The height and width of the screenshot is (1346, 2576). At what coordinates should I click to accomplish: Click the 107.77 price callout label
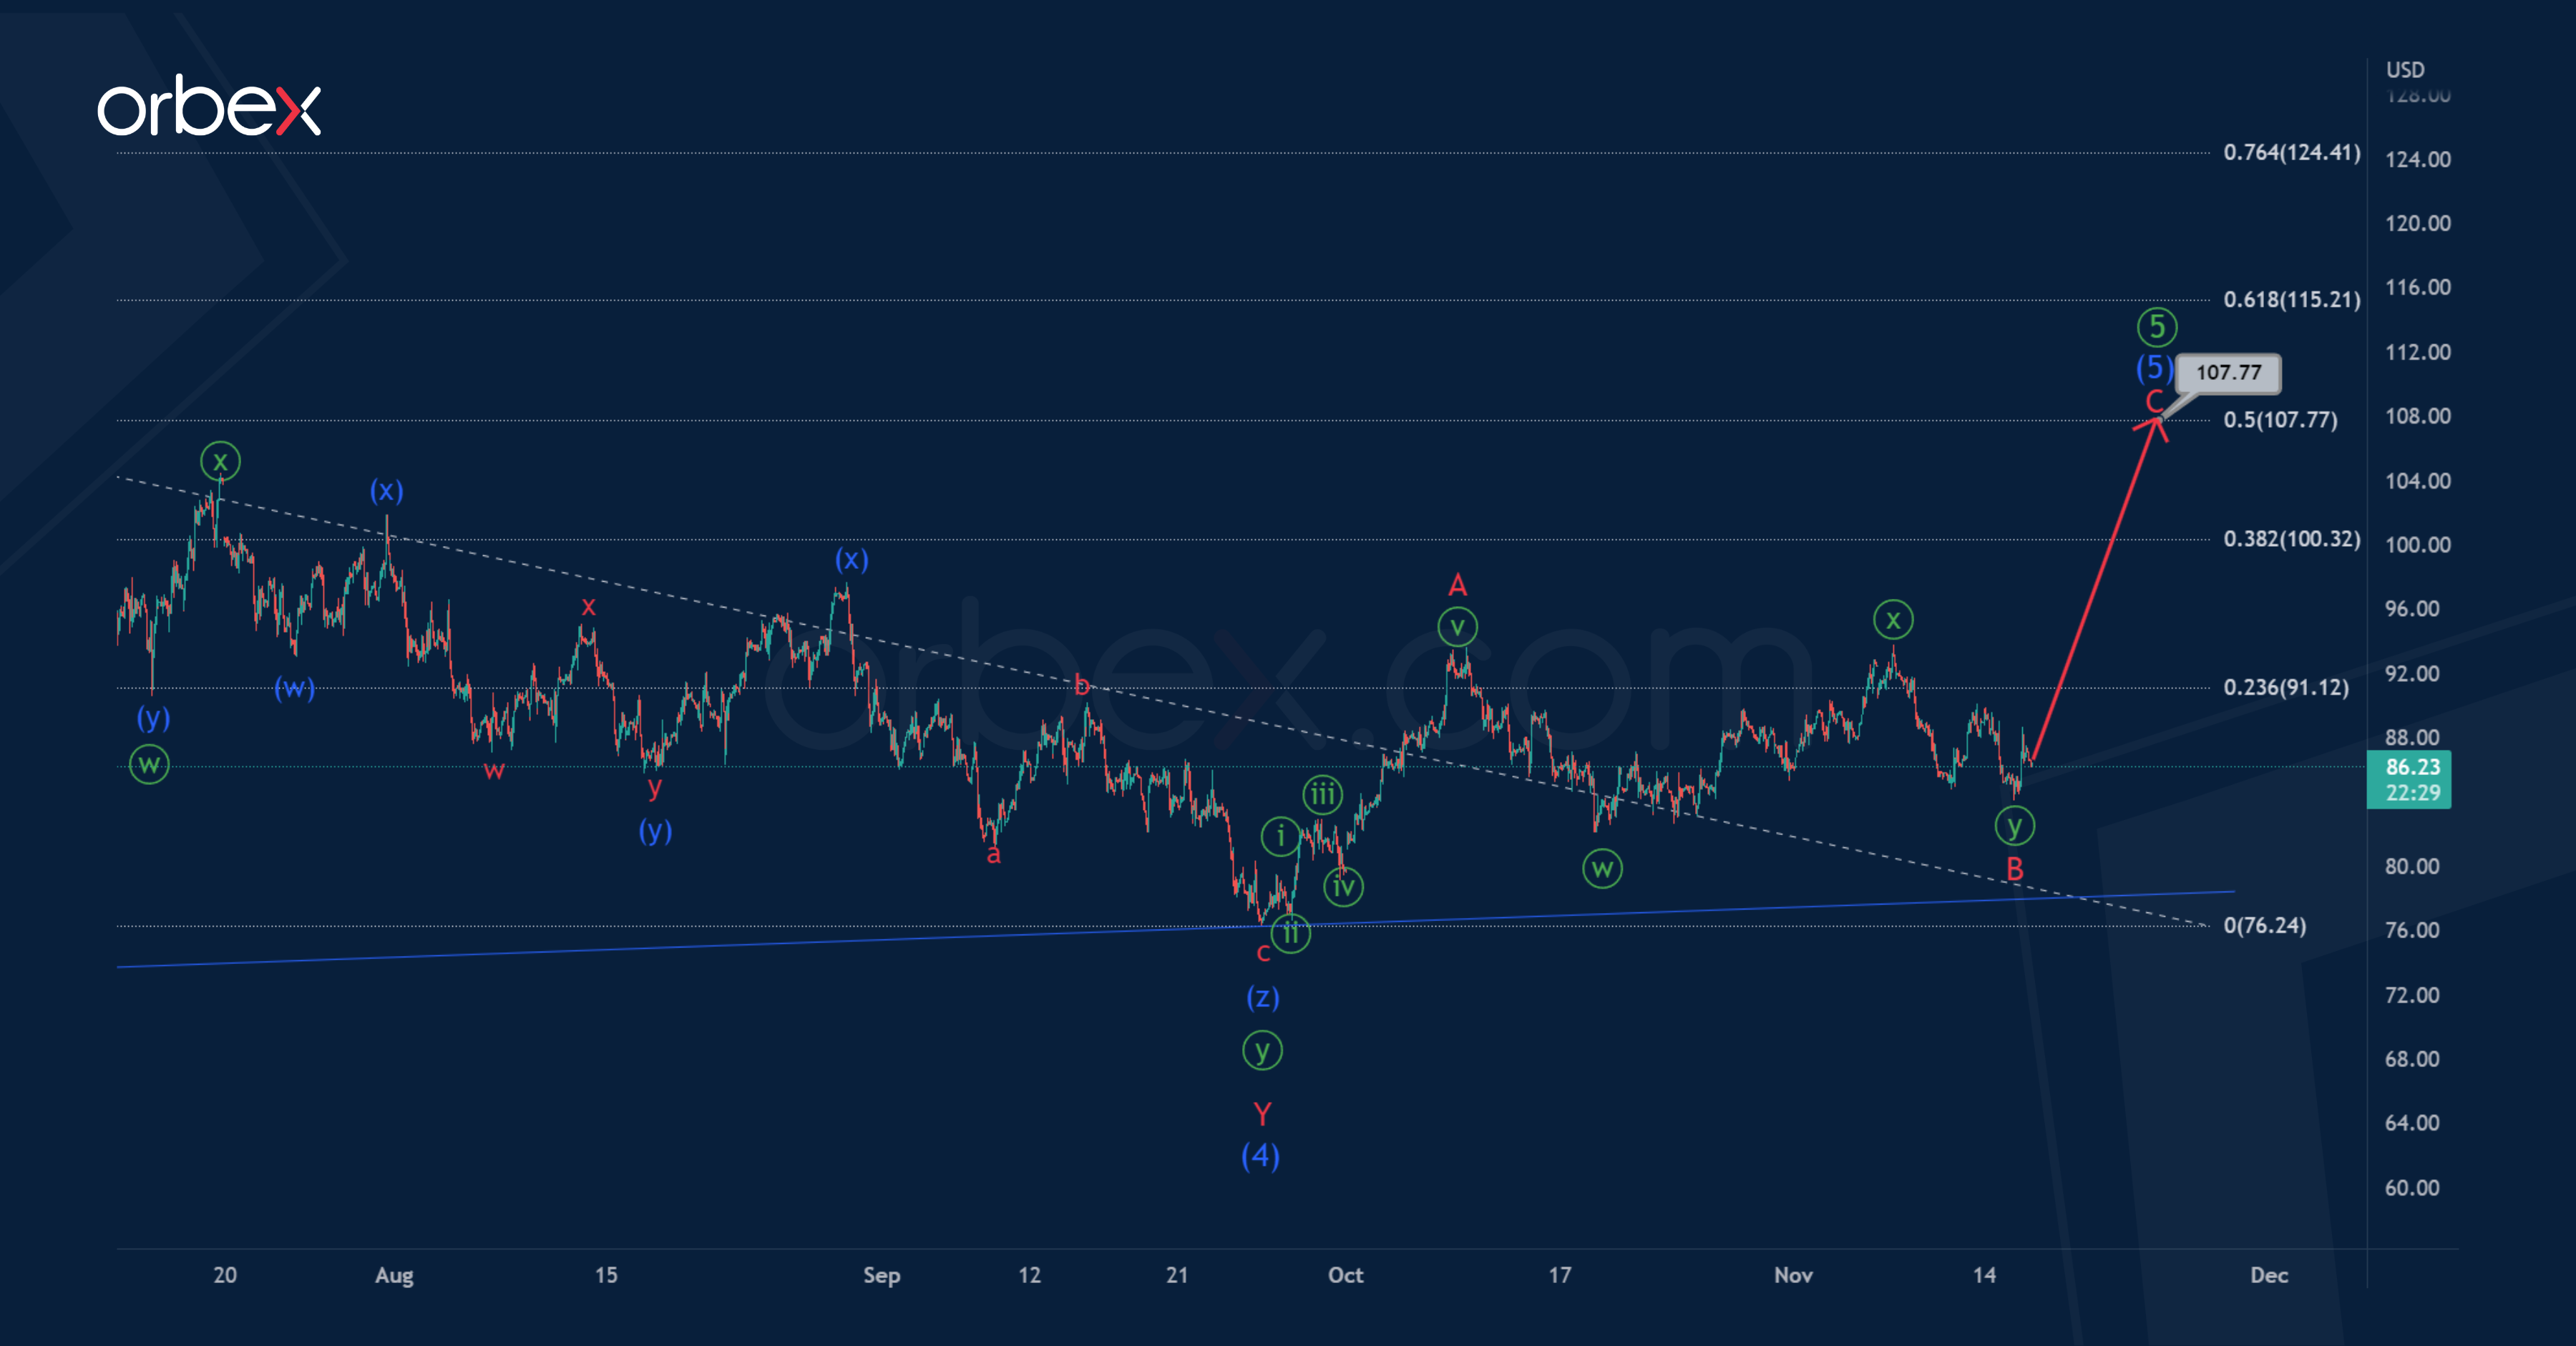pos(2227,373)
